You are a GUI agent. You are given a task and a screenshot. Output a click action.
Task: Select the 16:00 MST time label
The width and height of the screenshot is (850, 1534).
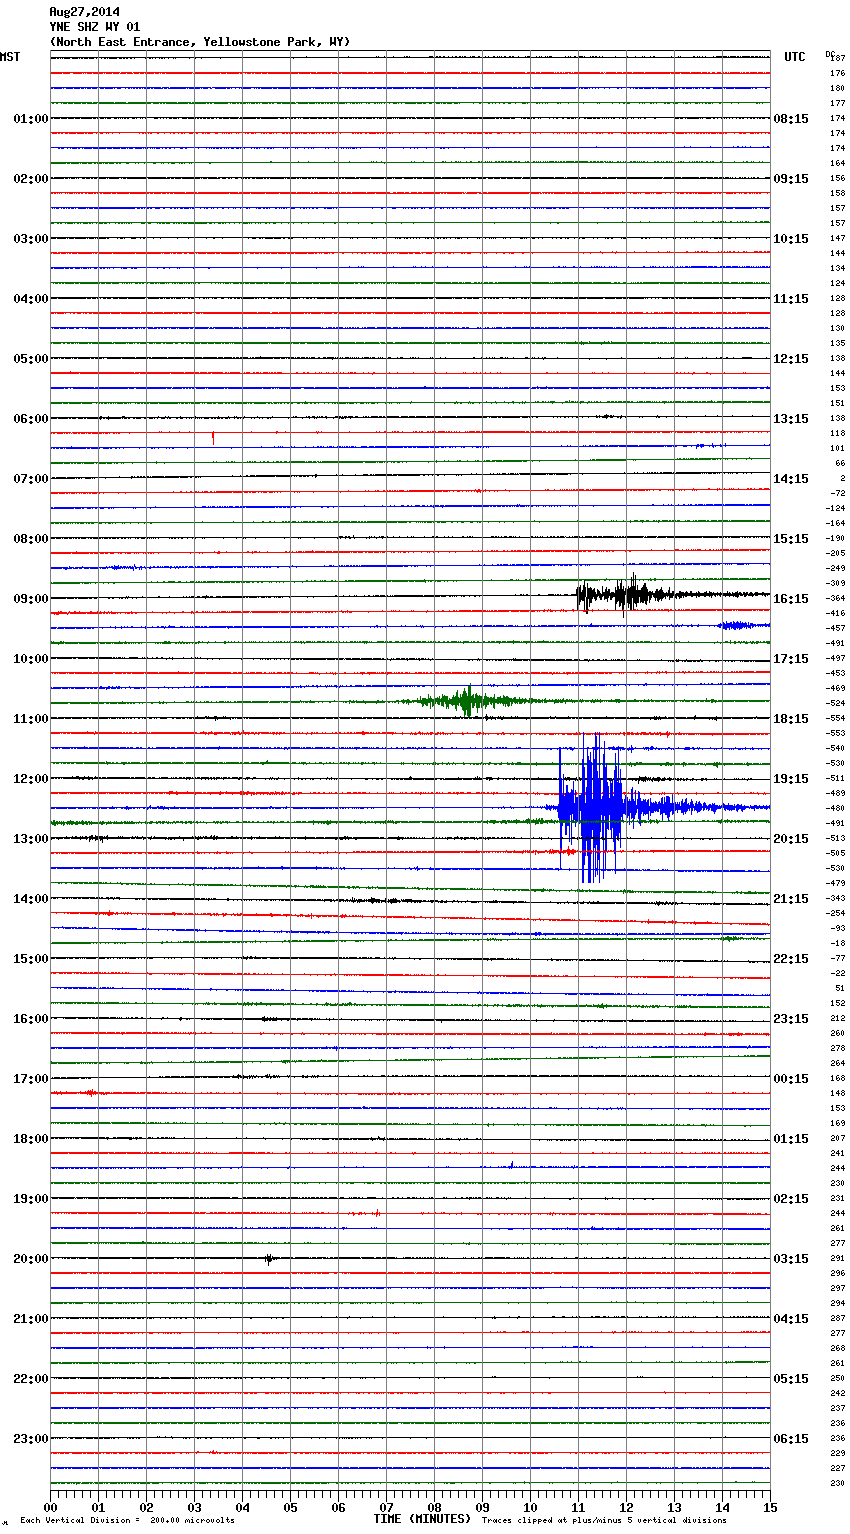coord(30,1019)
